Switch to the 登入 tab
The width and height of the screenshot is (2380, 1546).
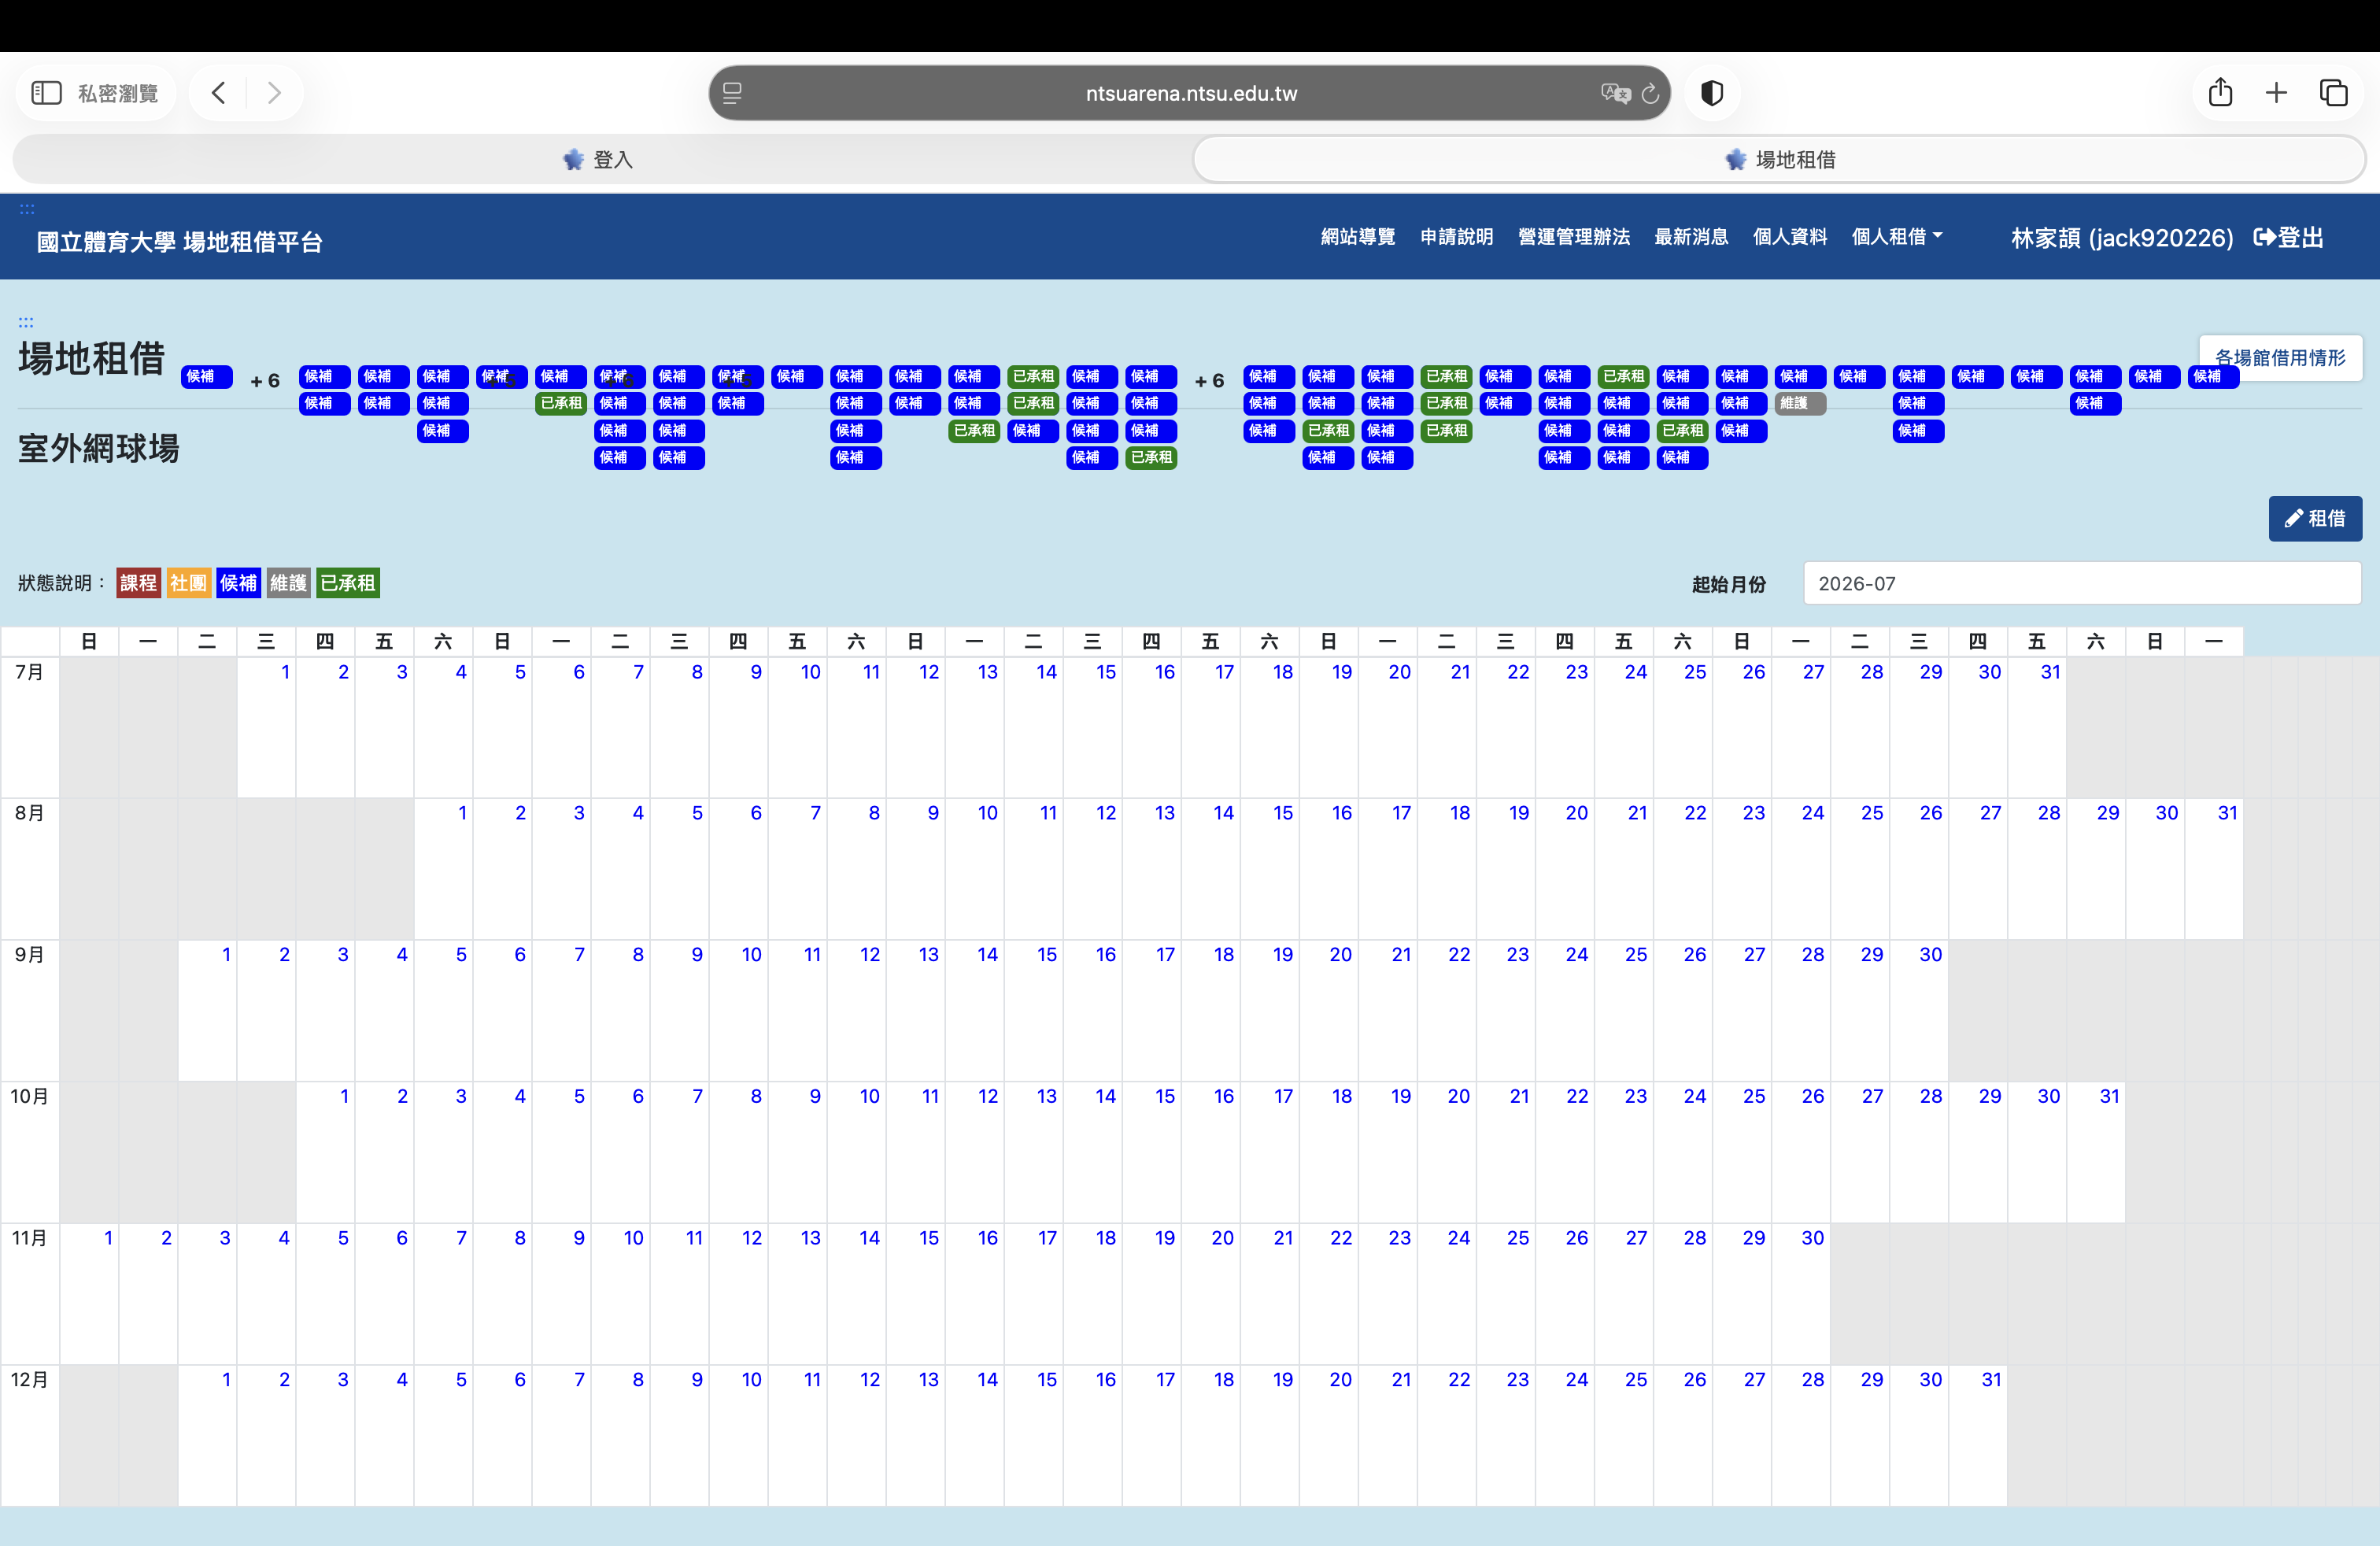(x=598, y=159)
